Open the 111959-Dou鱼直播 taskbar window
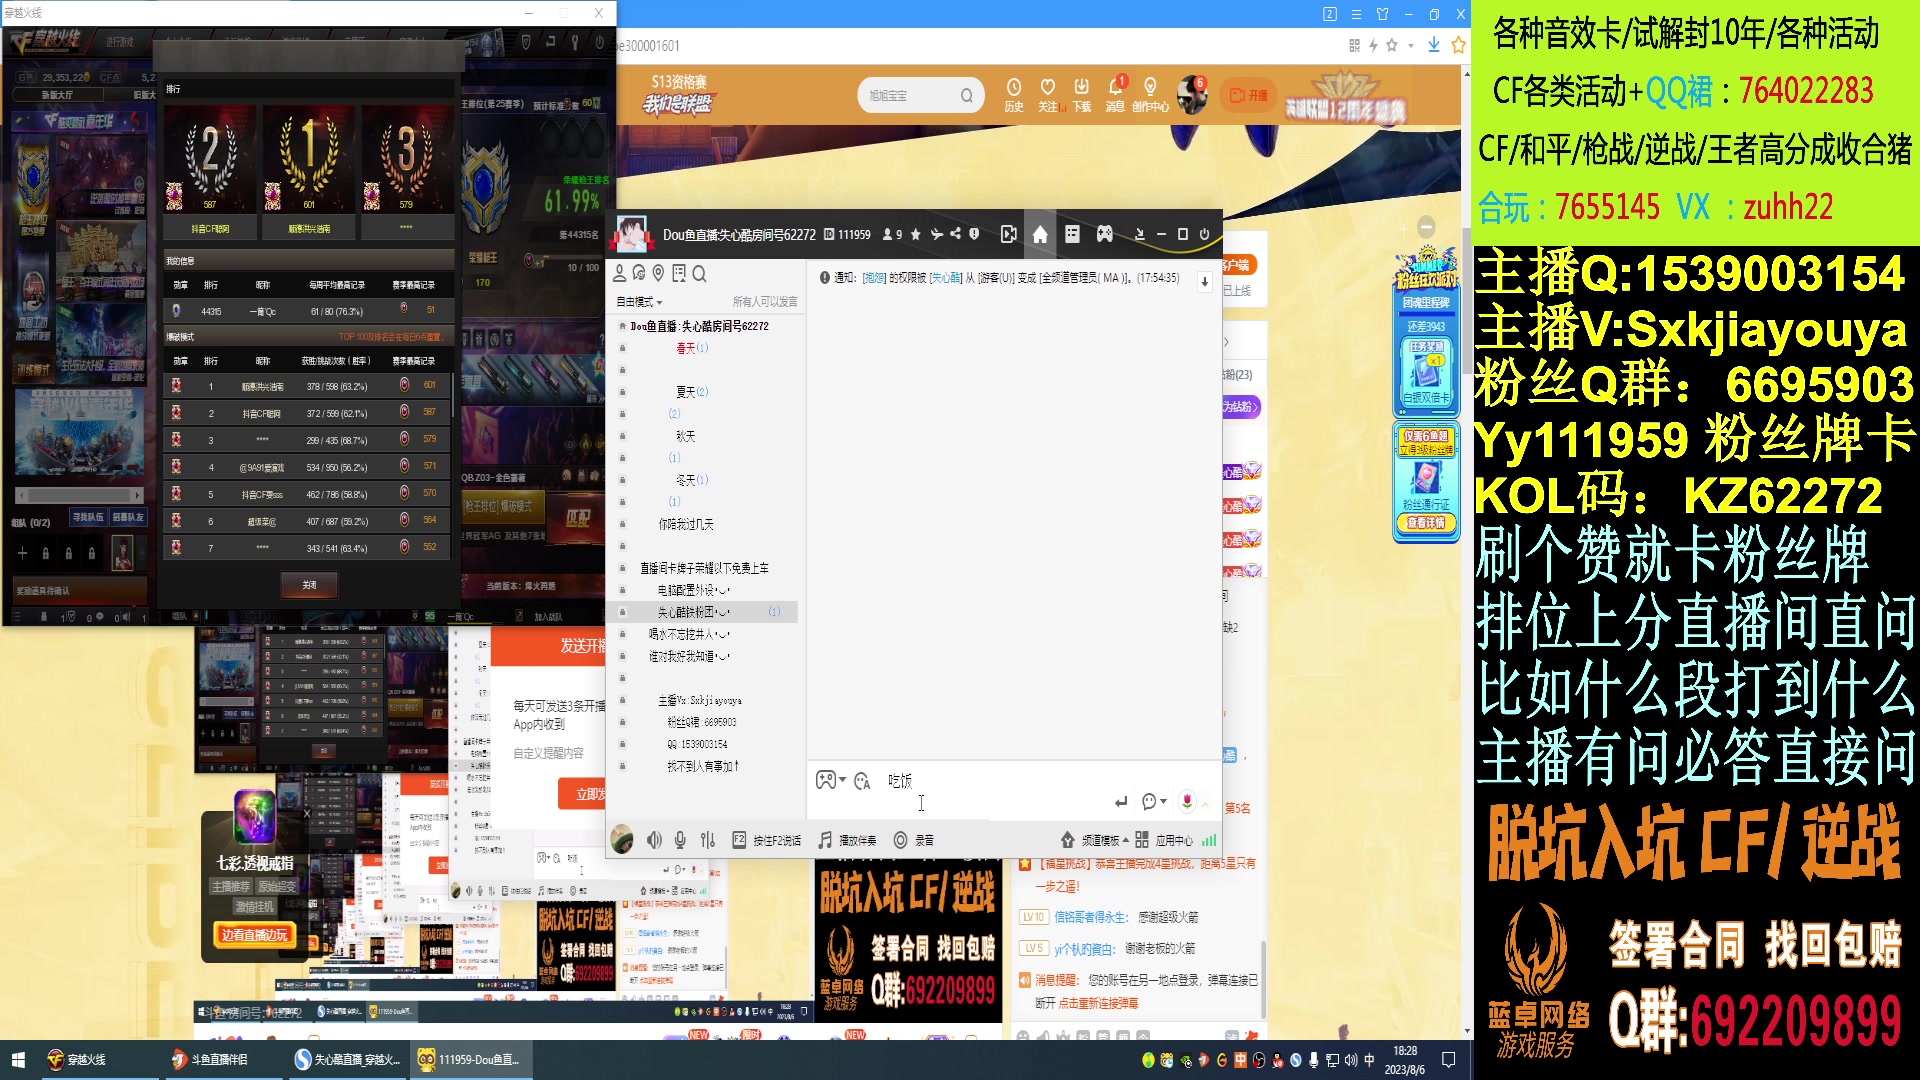The image size is (1920, 1080). coord(470,1060)
